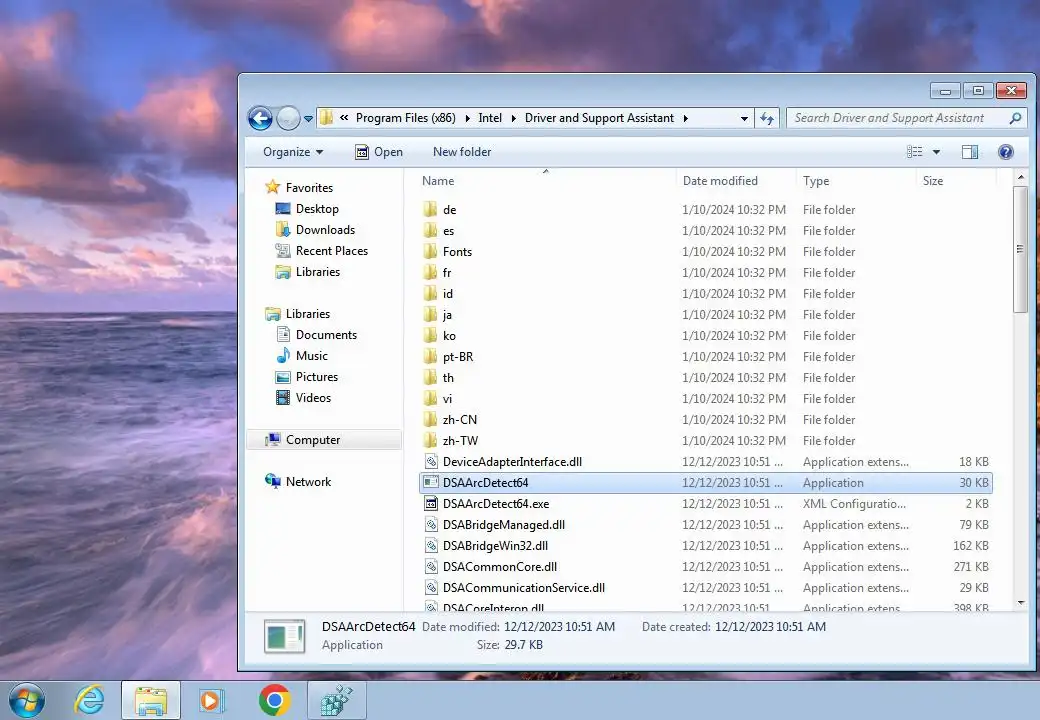
Task: Expand the view options dropdown arrow
Action: click(x=937, y=152)
